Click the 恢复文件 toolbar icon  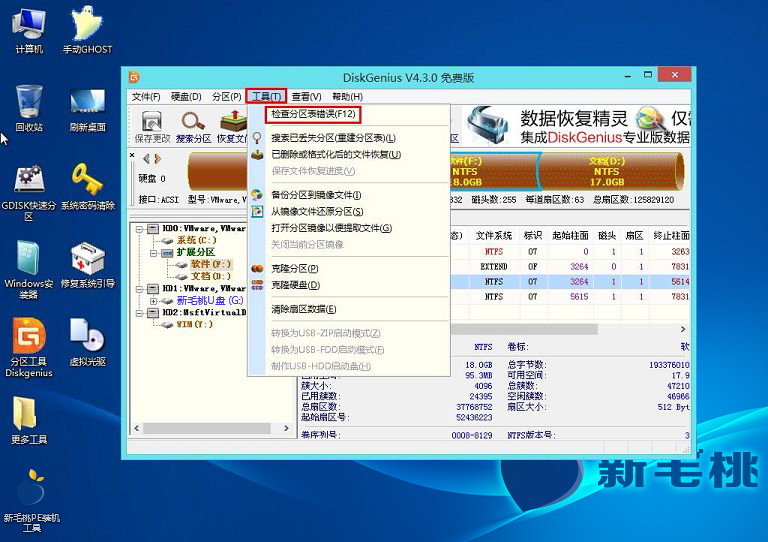click(x=233, y=127)
